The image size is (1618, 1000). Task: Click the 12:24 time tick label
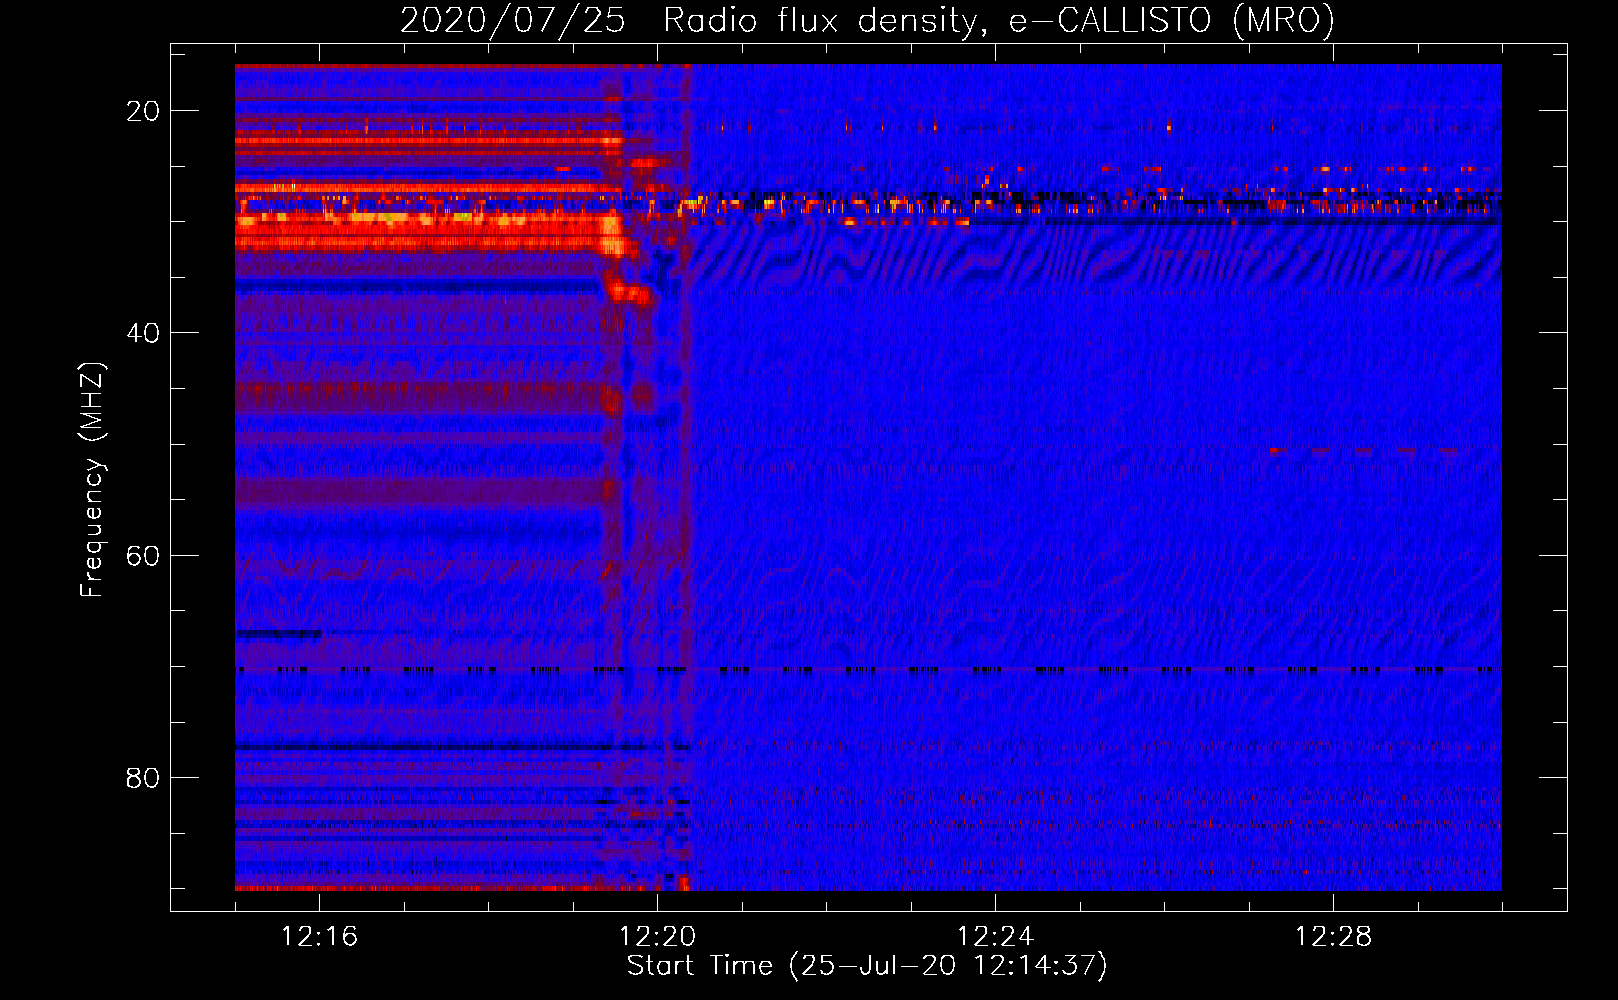995,936
